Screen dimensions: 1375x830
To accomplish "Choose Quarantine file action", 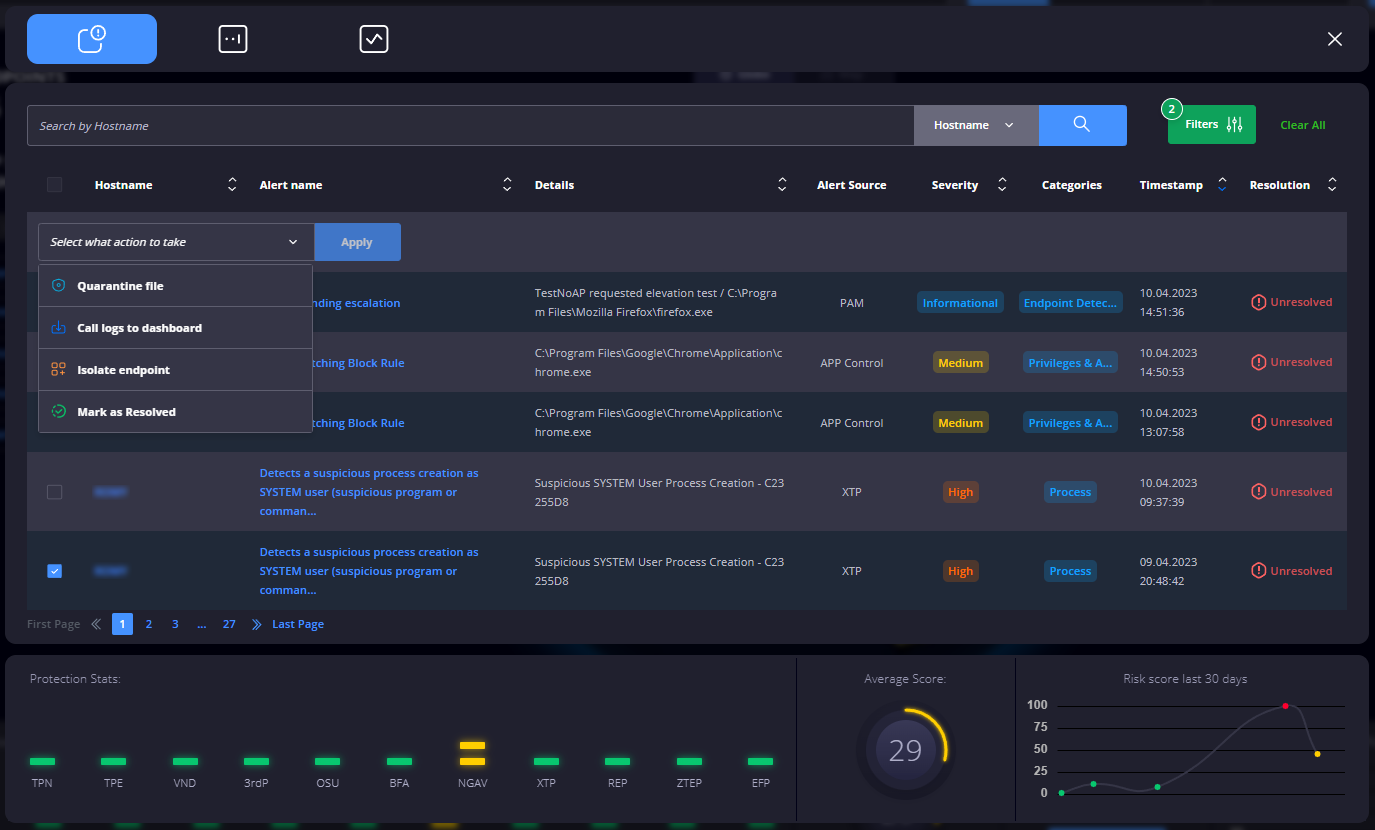I will [176, 286].
